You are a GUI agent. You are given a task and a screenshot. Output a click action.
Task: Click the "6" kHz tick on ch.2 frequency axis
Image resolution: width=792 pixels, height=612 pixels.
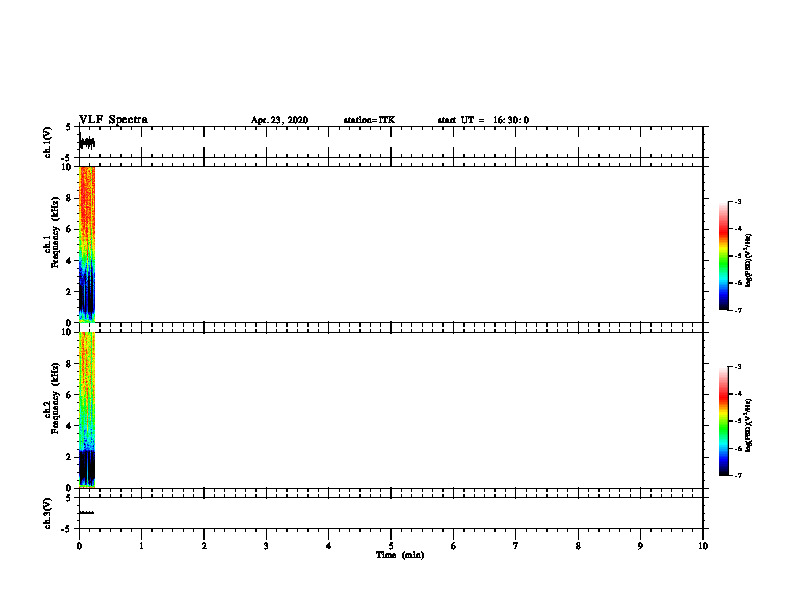[x=69, y=394]
